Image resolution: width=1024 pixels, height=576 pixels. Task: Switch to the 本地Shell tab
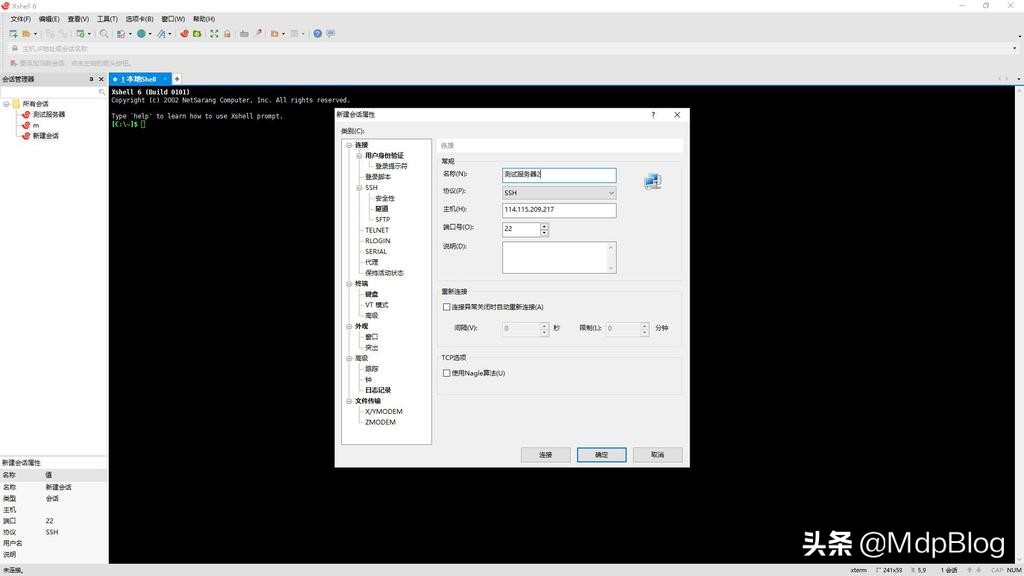(x=140, y=78)
